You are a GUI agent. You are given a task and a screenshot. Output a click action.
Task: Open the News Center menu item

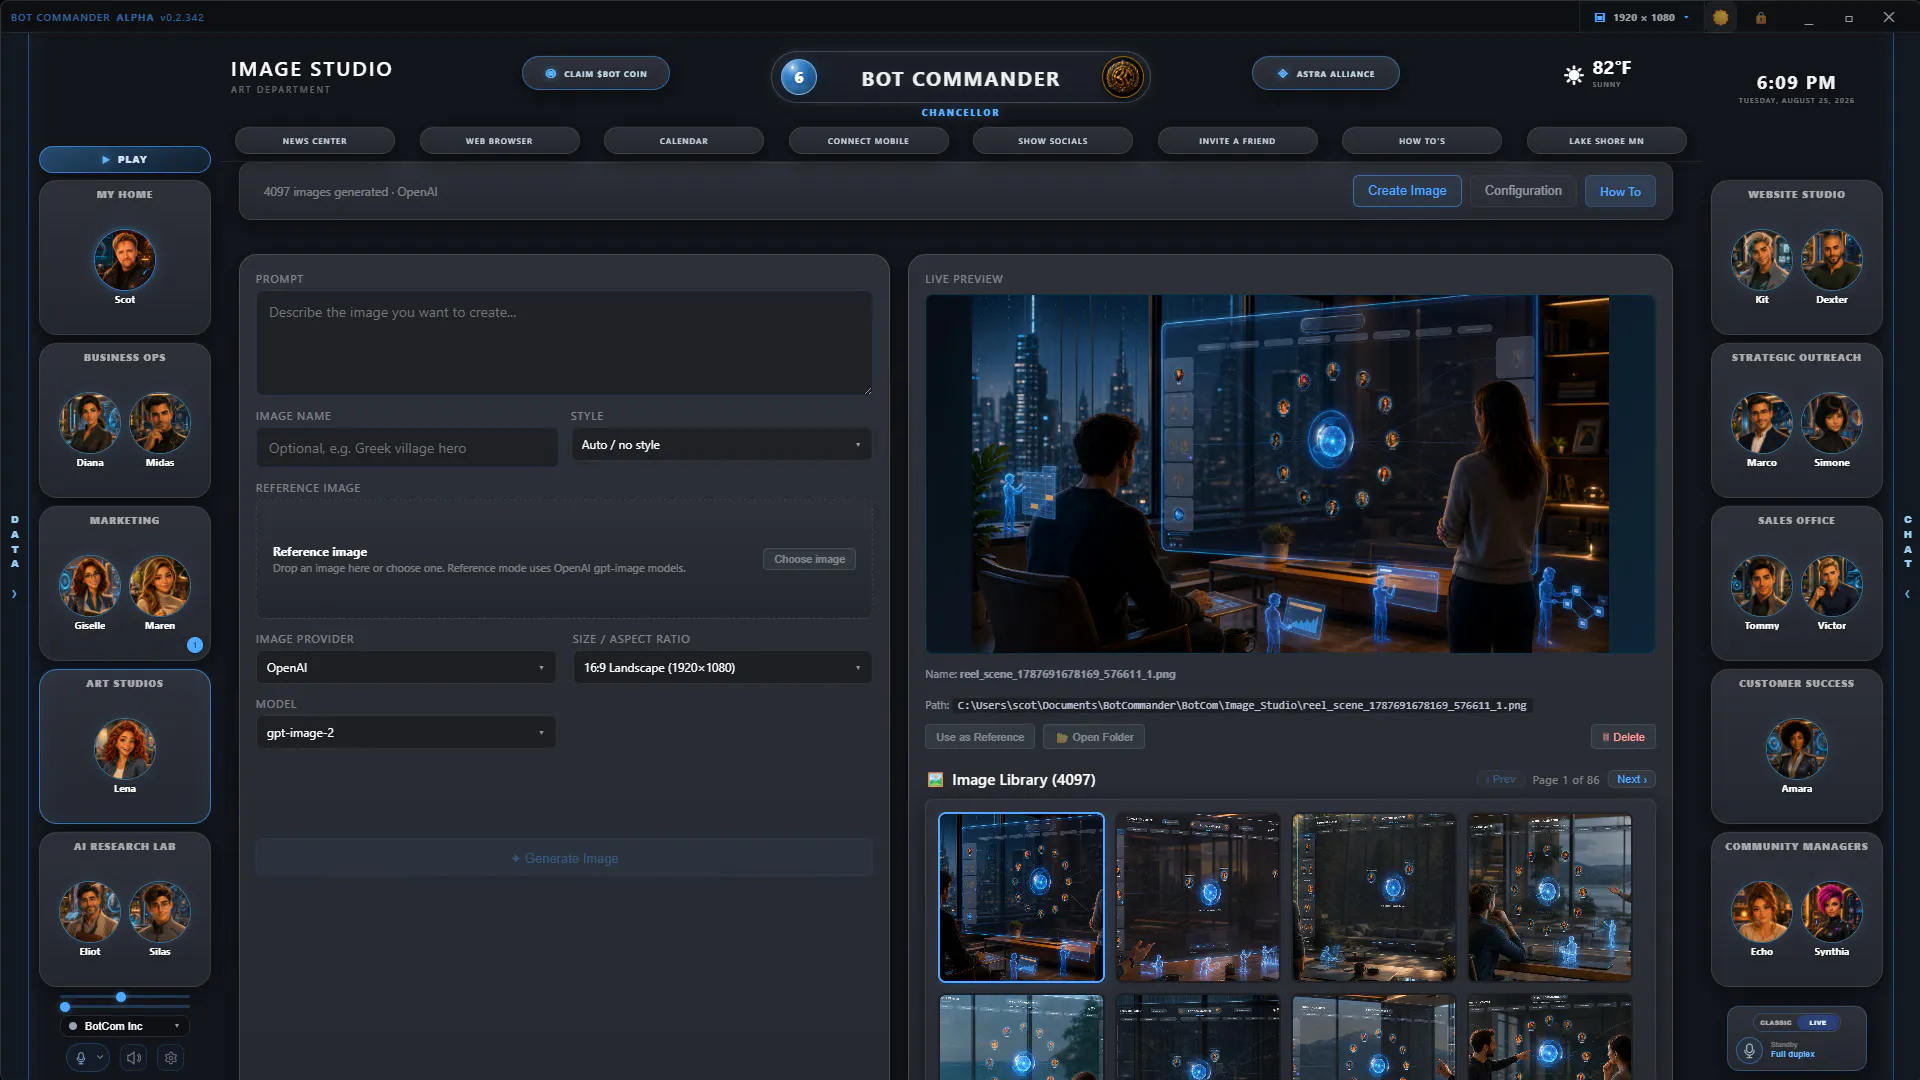[x=315, y=141]
